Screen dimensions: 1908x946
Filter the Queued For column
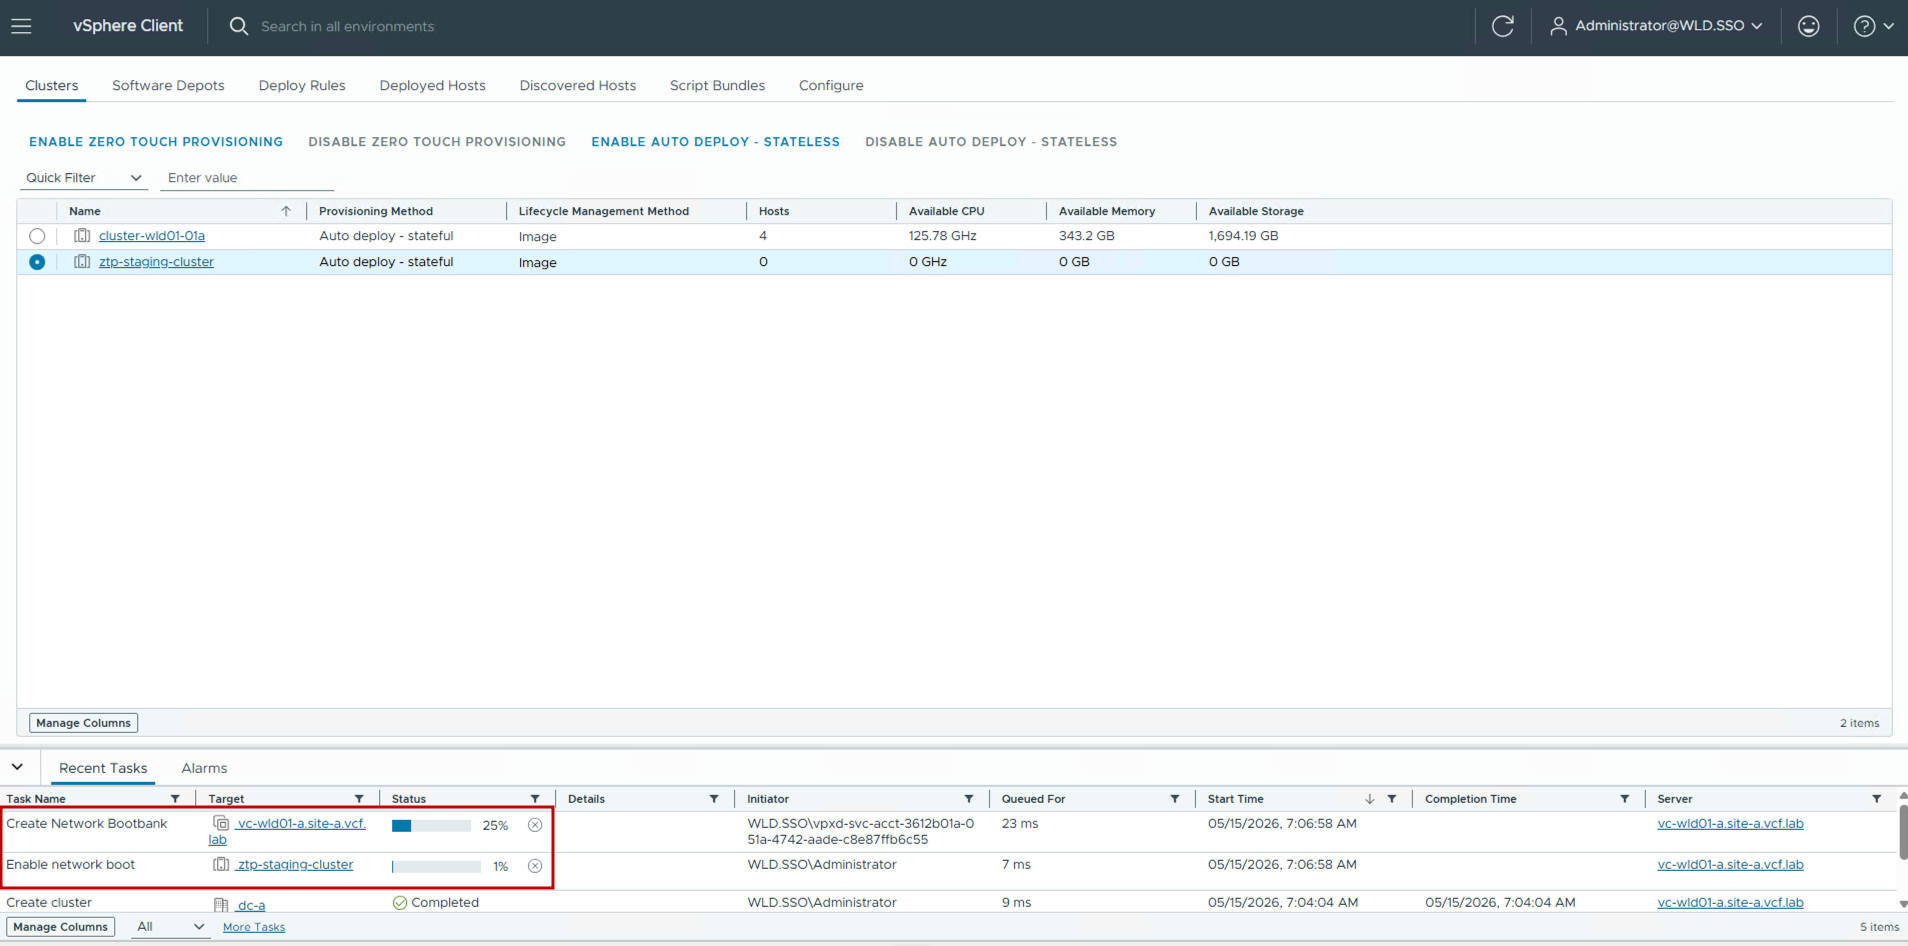pos(1175,799)
